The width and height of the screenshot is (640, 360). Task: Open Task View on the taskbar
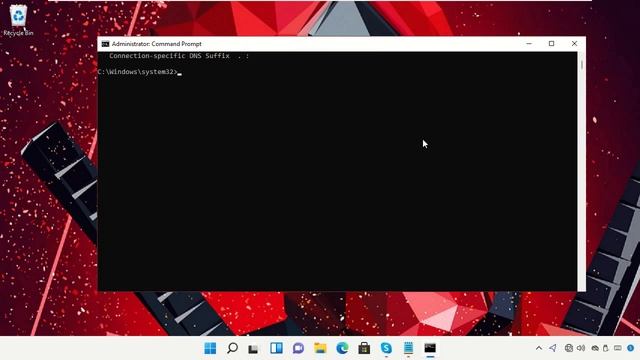click(253, 349)
